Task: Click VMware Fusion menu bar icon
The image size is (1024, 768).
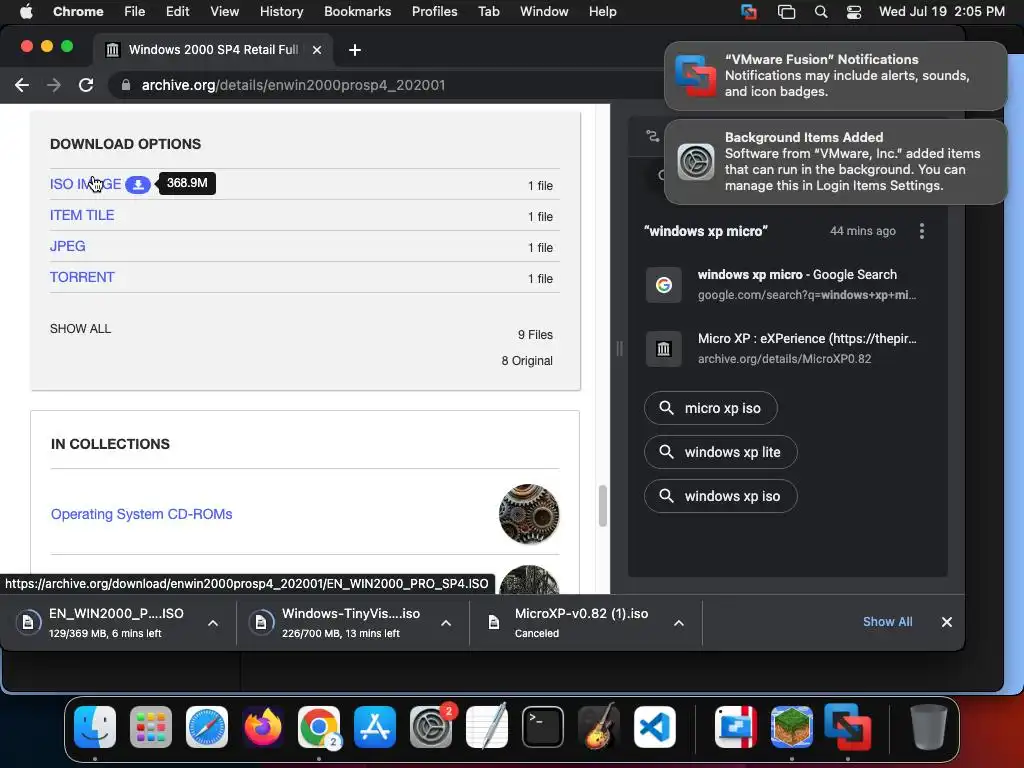Action: pos(749,12)
